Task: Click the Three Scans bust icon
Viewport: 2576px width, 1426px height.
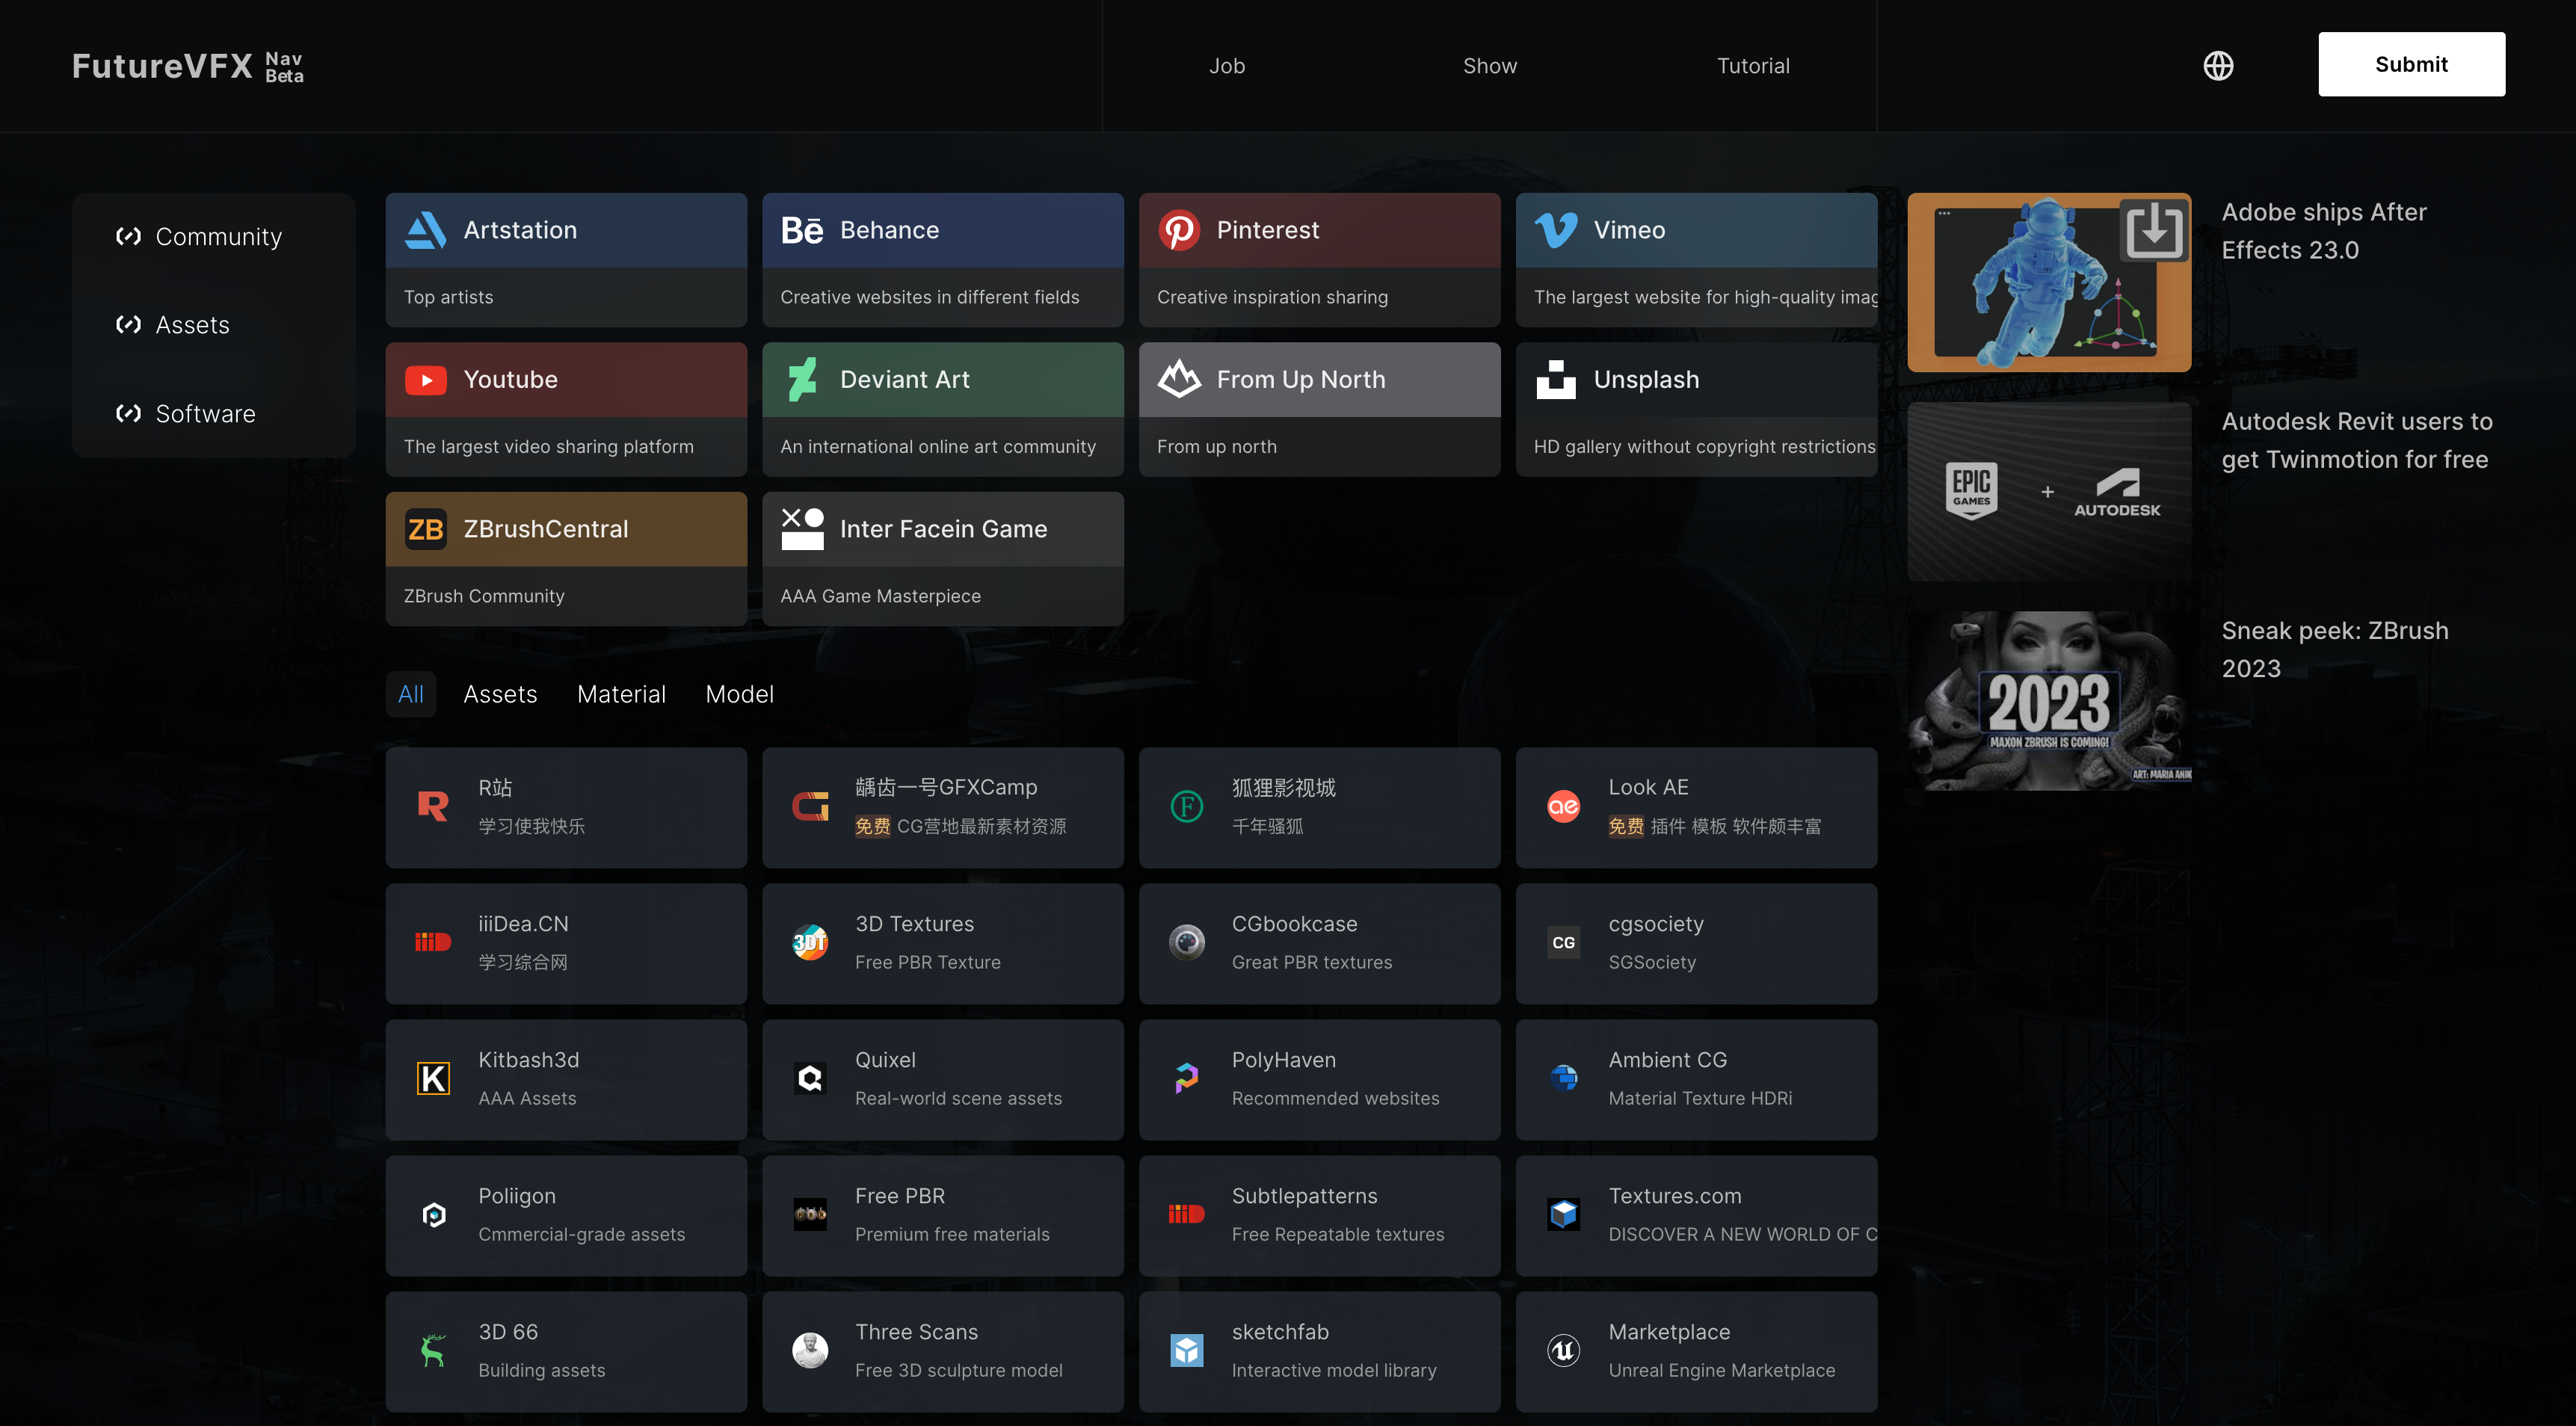Action: coord(810,1350)
